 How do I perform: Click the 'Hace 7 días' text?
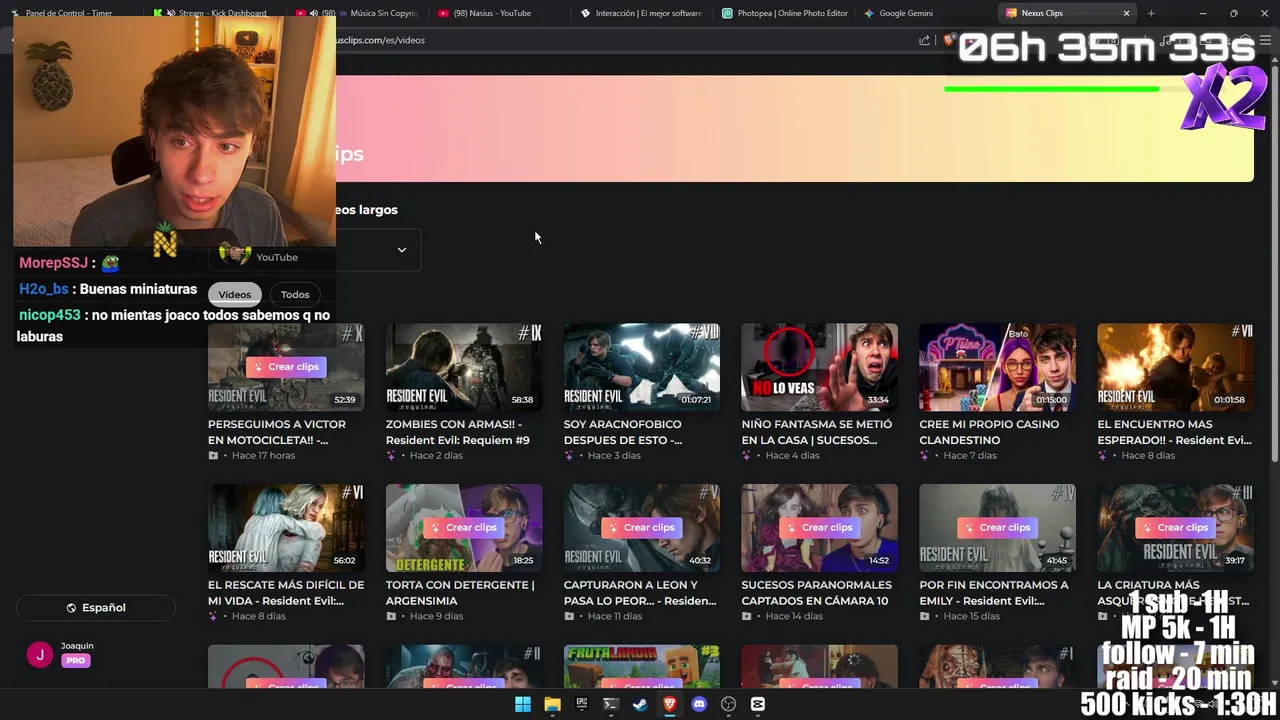click(970, 456)
